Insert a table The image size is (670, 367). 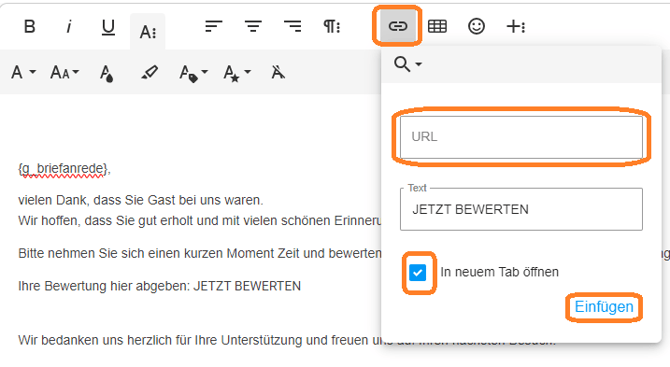pyautogui.click(x=437, y=26)
